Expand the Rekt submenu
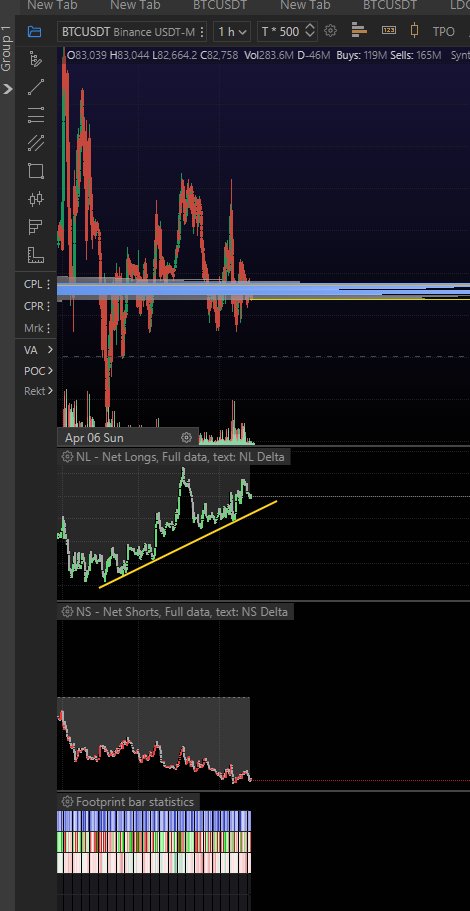This screenshot has width=470, height=911. 50,391
